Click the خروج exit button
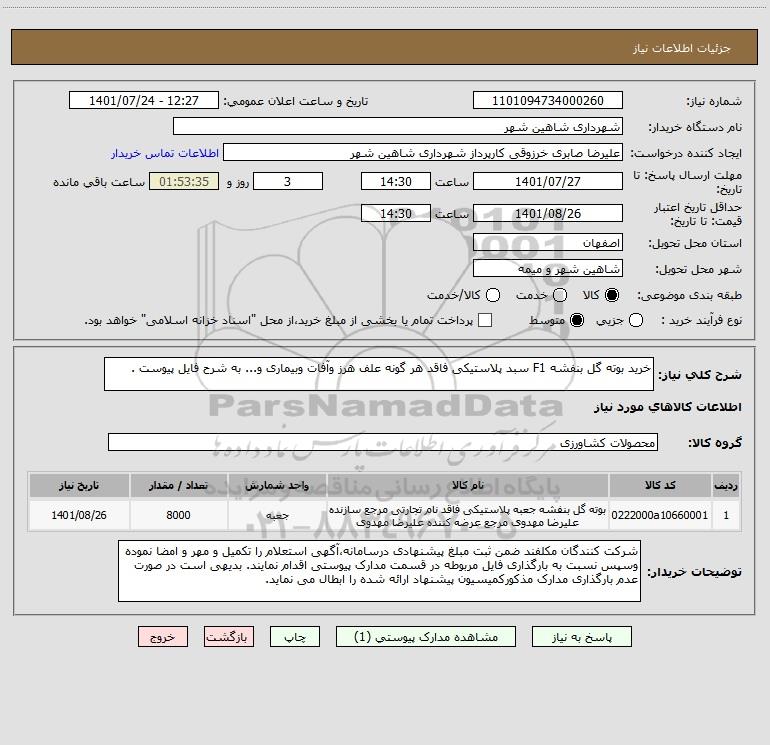 point(163,636)
